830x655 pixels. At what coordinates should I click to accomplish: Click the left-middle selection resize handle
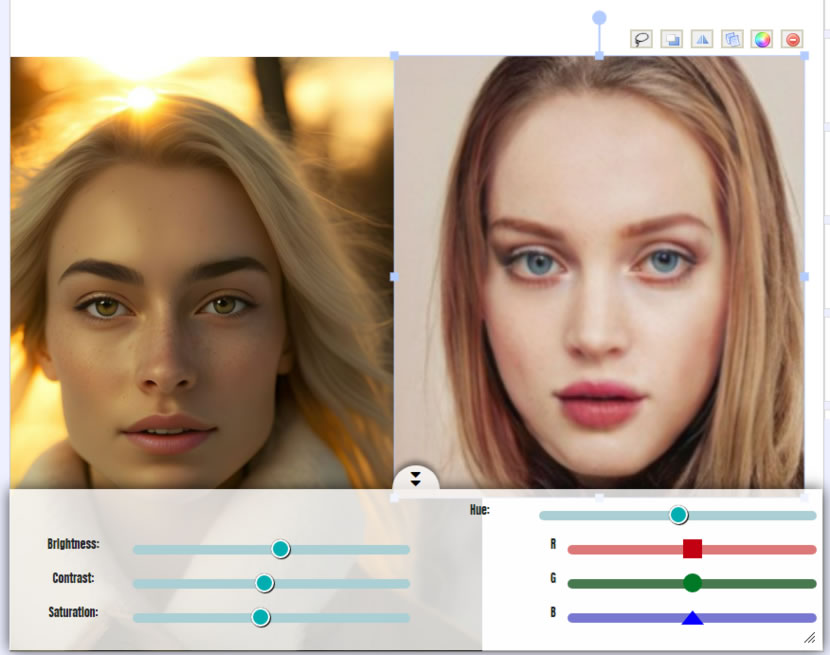click(394, 276)
